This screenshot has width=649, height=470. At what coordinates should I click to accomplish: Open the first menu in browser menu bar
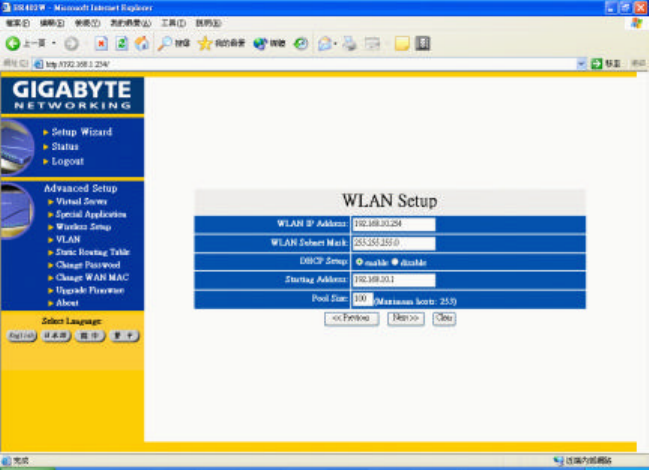click(18, 23)
